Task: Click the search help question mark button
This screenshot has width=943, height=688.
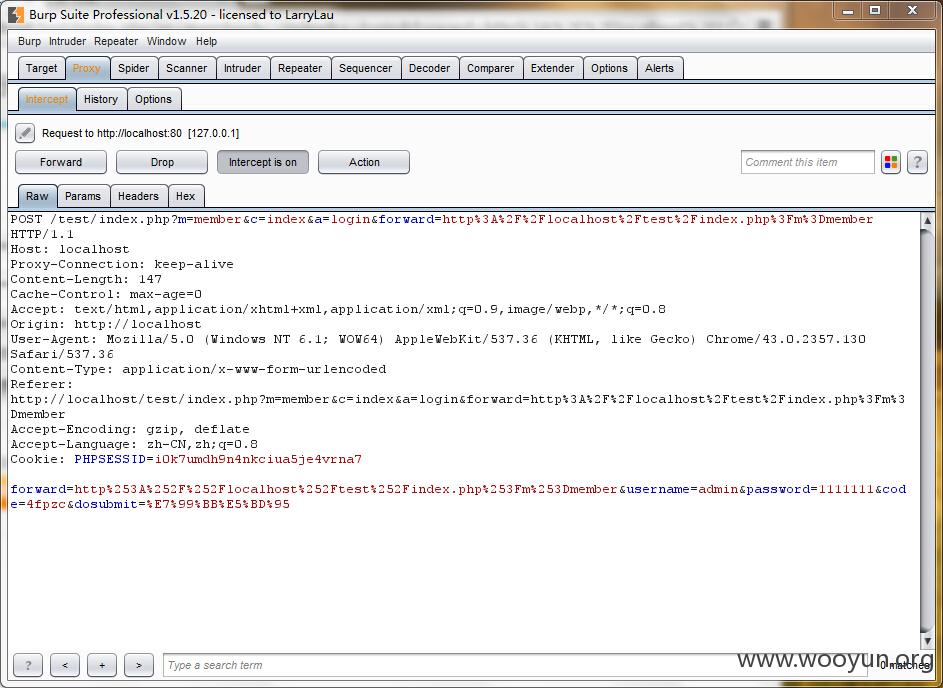Action: pyautogui.click(x=28, y=665)
